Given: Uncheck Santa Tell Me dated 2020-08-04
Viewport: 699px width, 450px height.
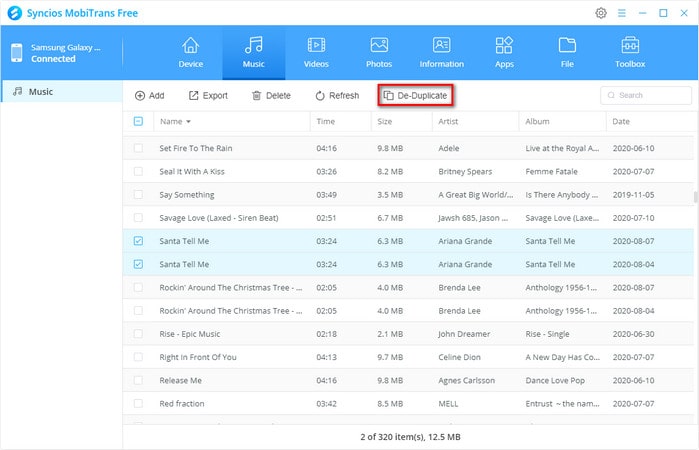Looking at the screenshot, I should click(x=138, y=264).
